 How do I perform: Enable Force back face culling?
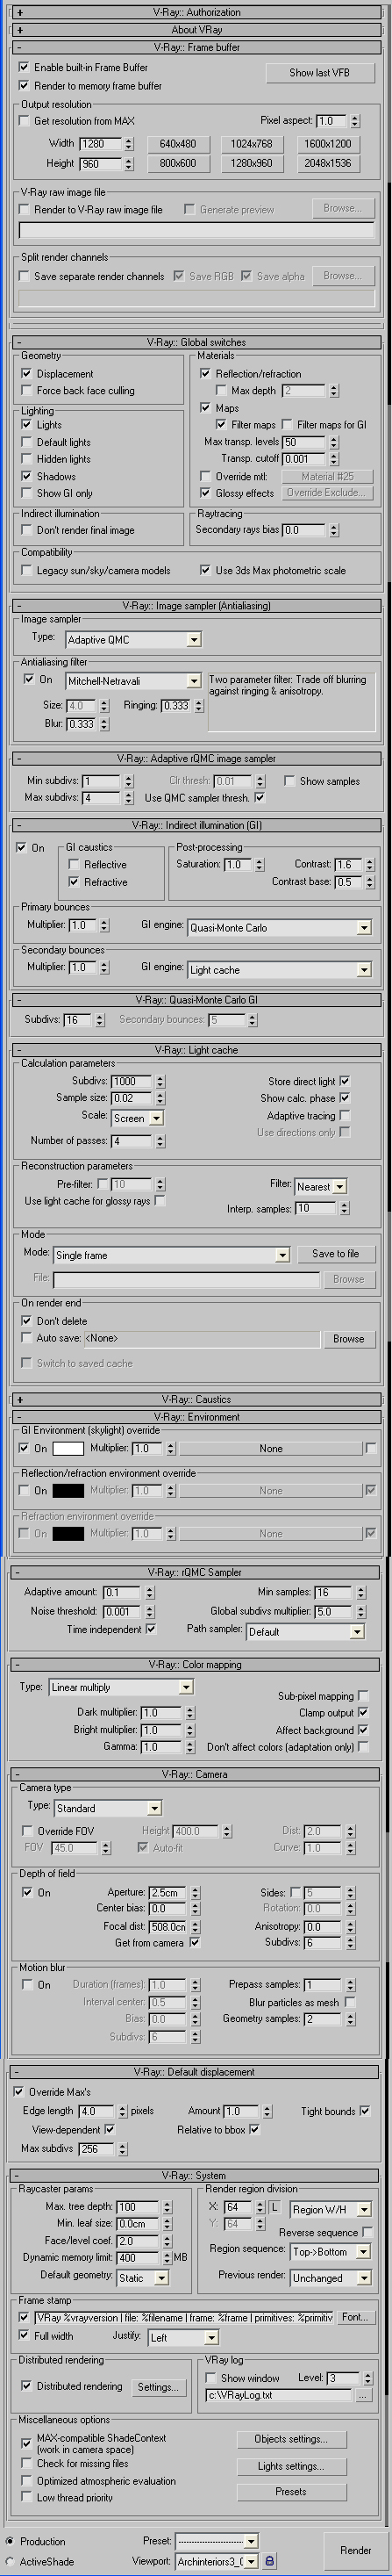27,391
